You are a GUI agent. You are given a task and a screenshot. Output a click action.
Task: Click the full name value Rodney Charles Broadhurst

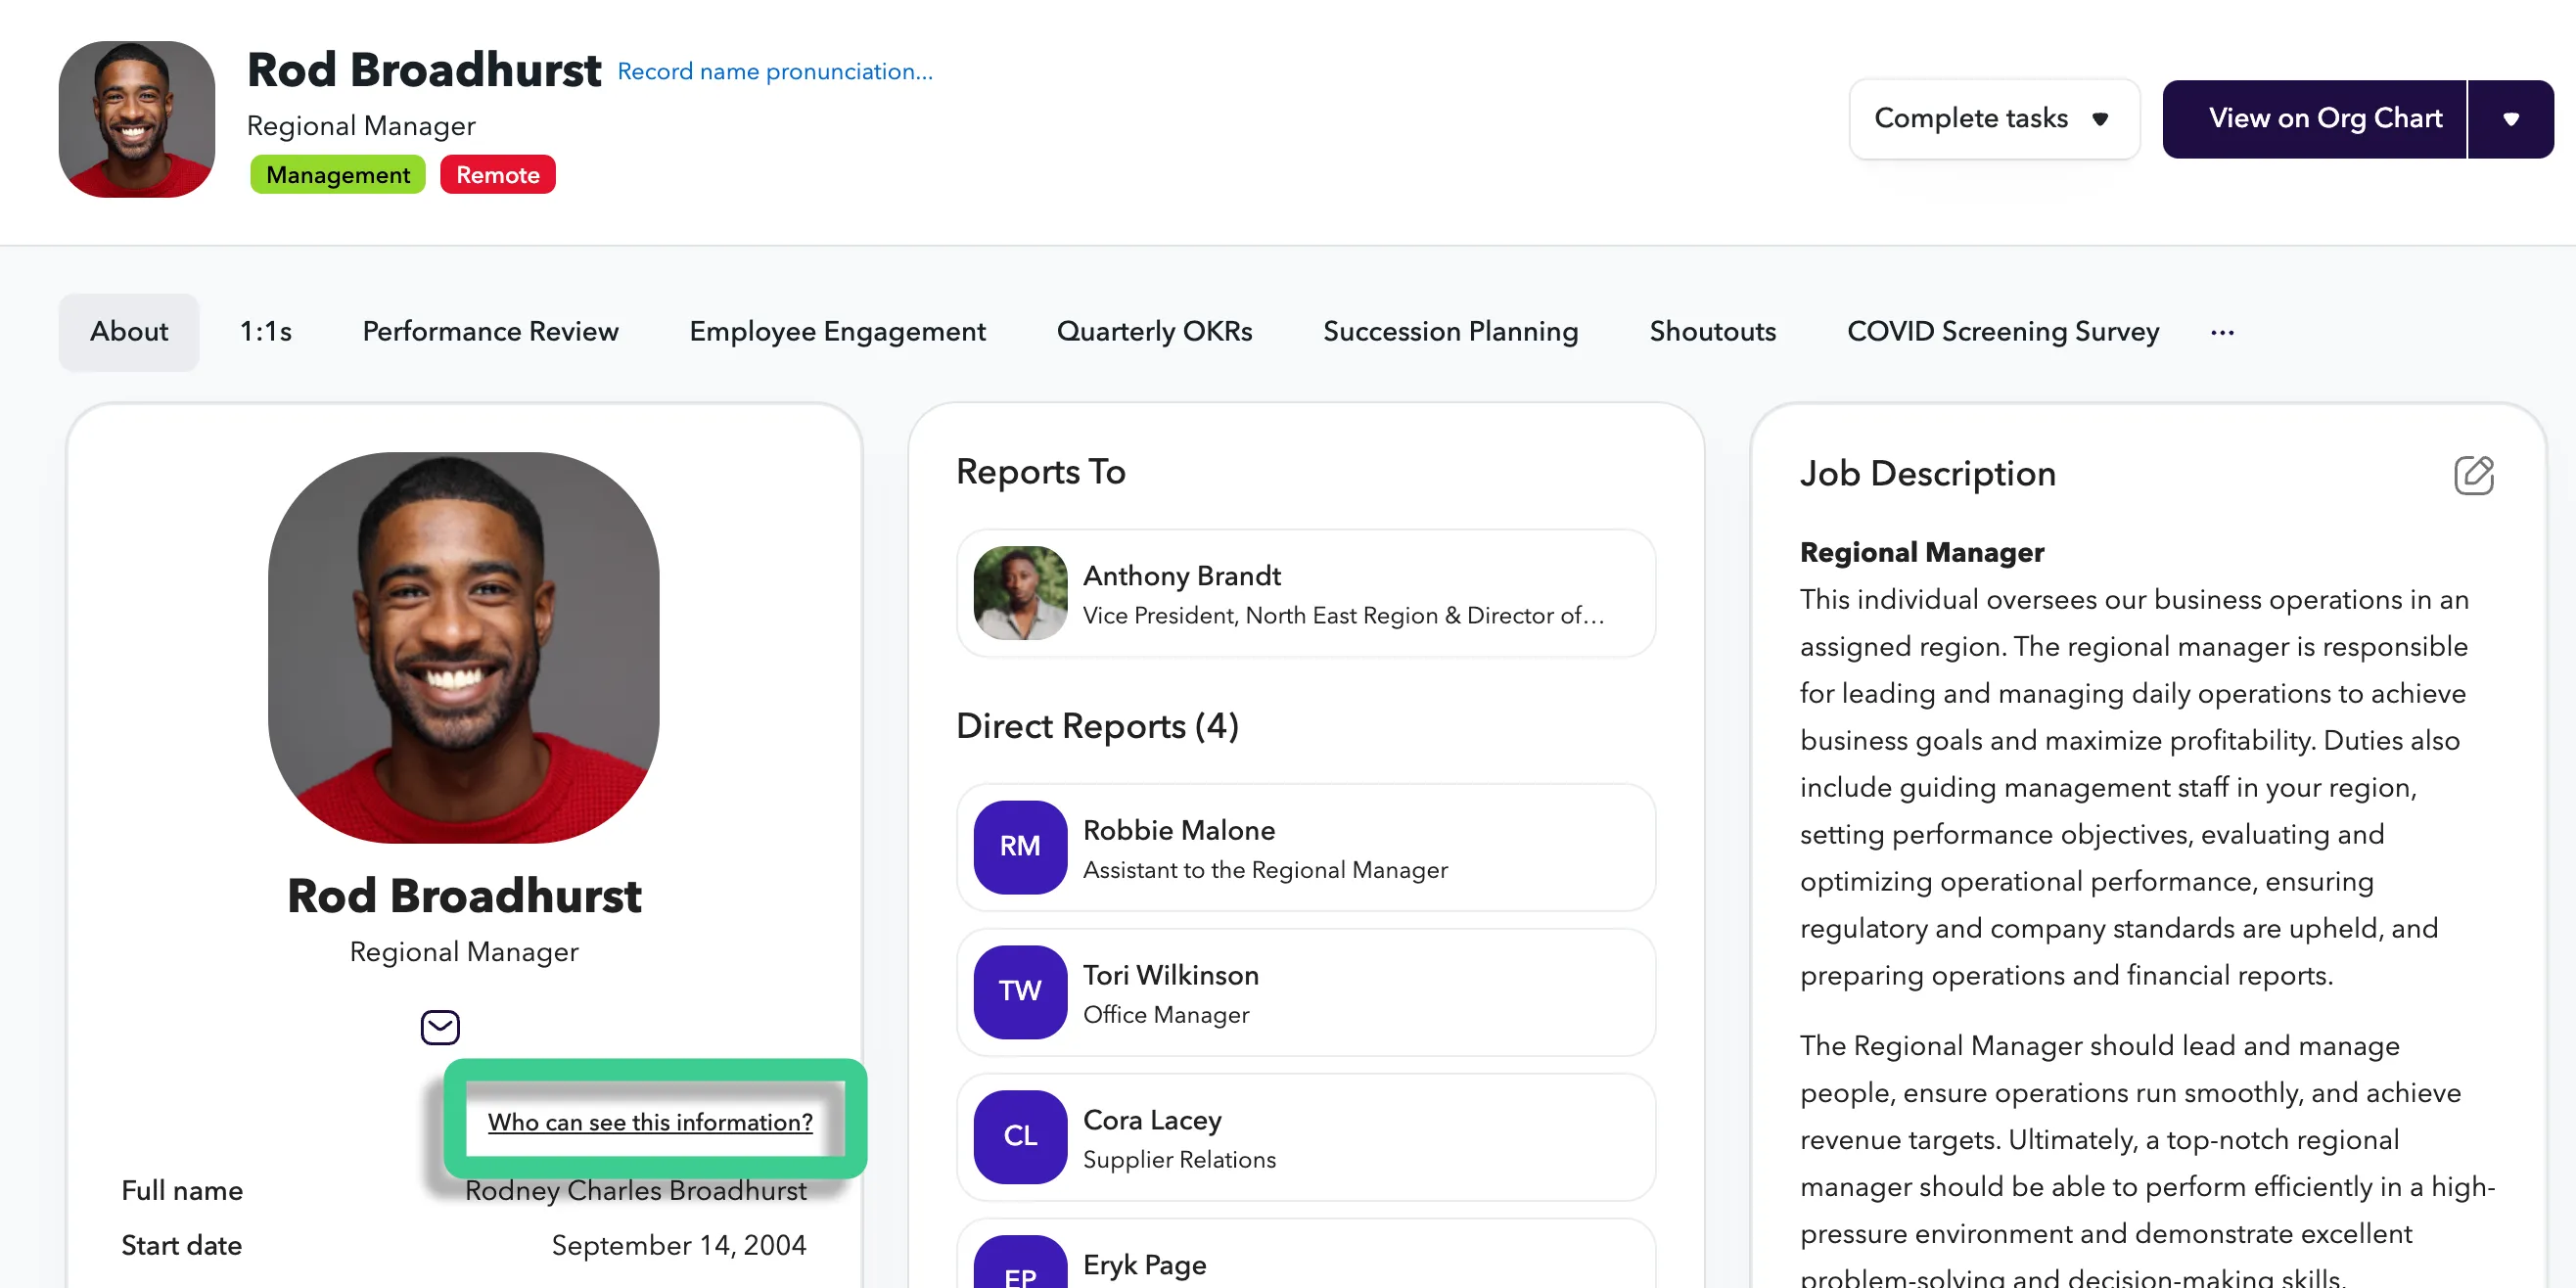(636, 1191)
